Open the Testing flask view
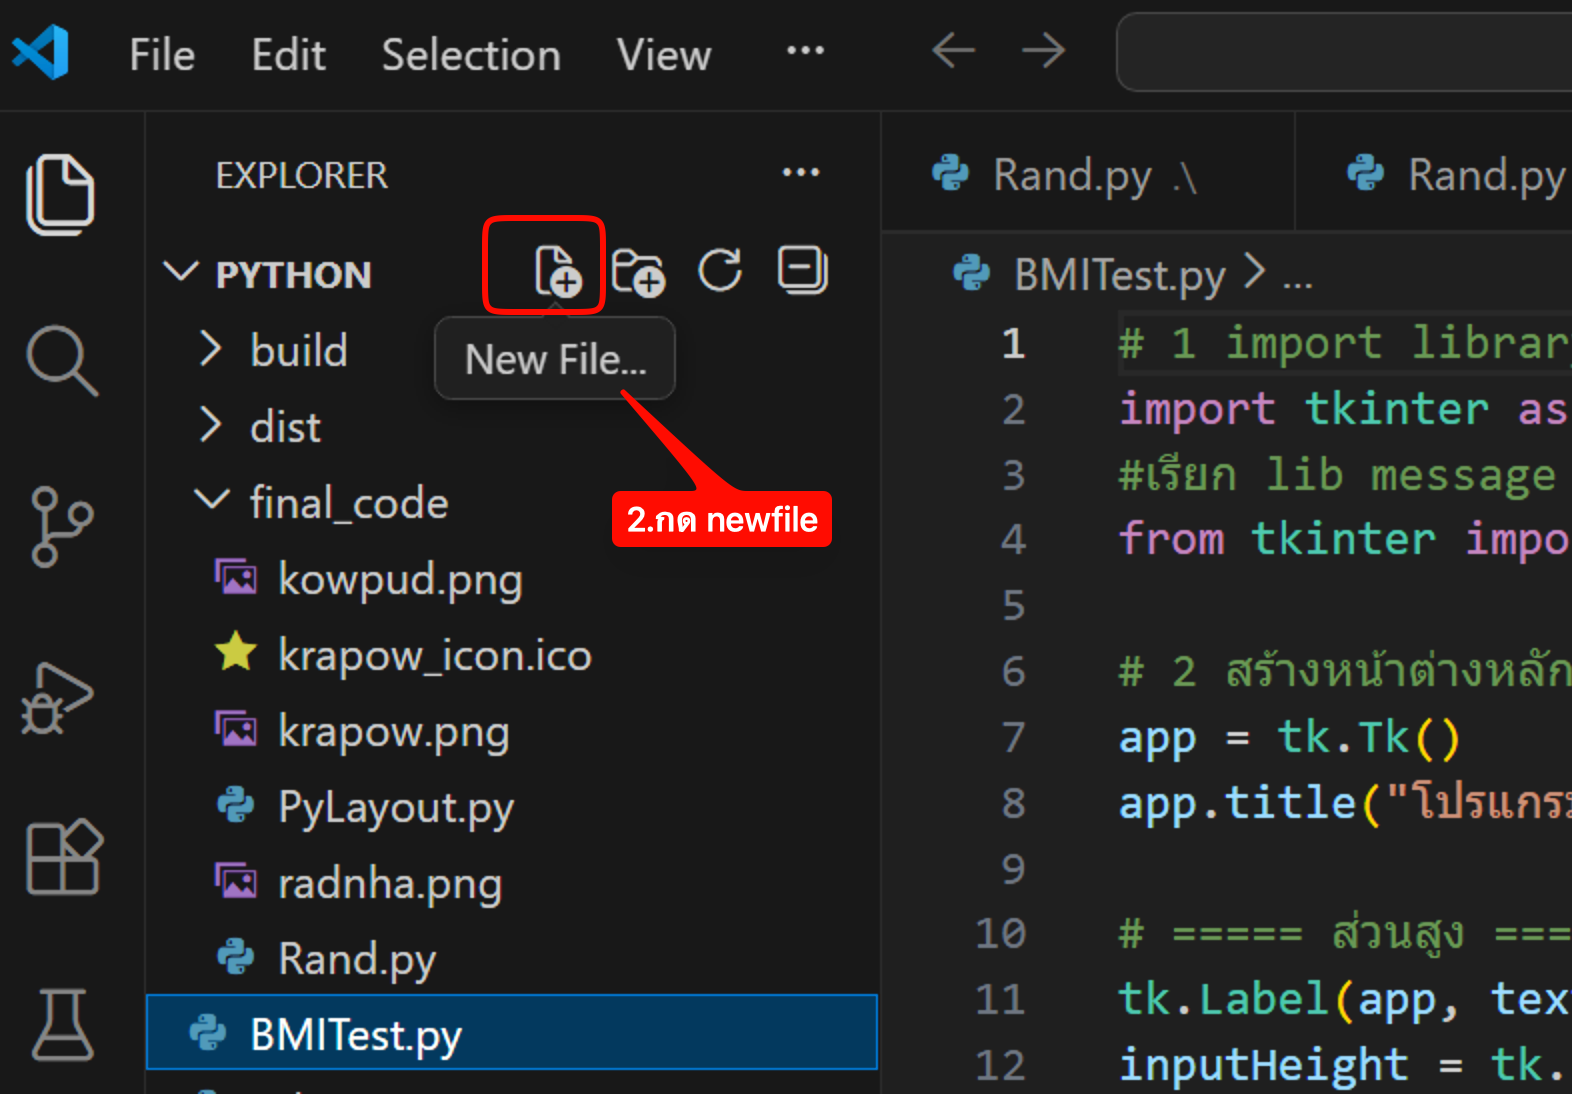Screen dimensions: 1572x1094 62,1024
